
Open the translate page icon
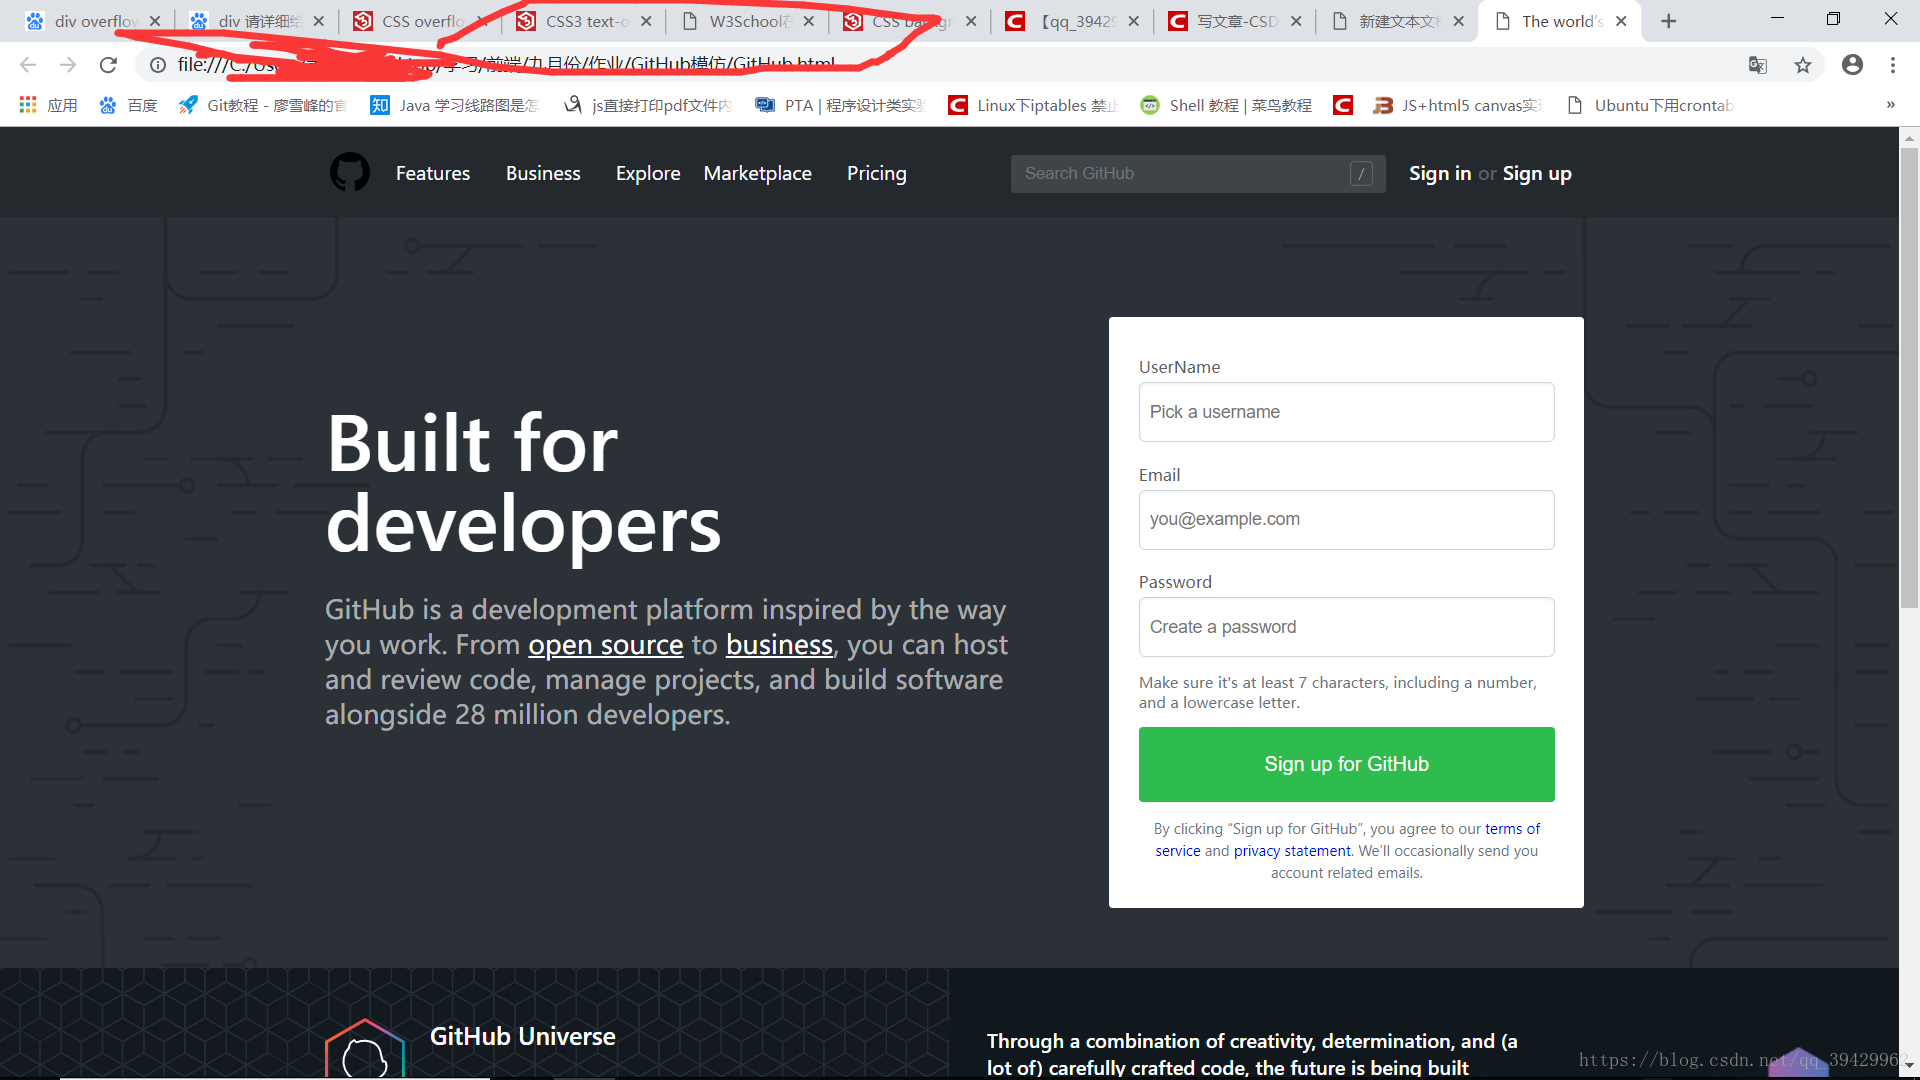coord(1757,65)
